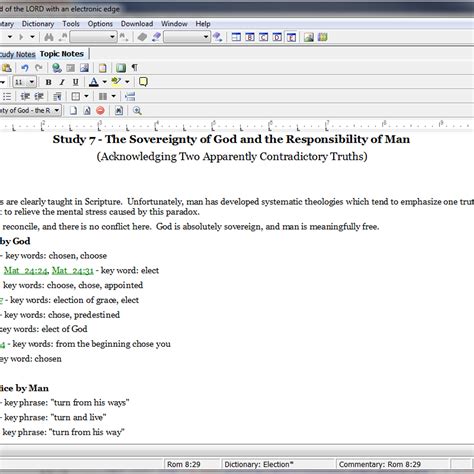Viewport: 474px width, 474px height.
Task: Undo the last edit
Action: click(25, 68)
